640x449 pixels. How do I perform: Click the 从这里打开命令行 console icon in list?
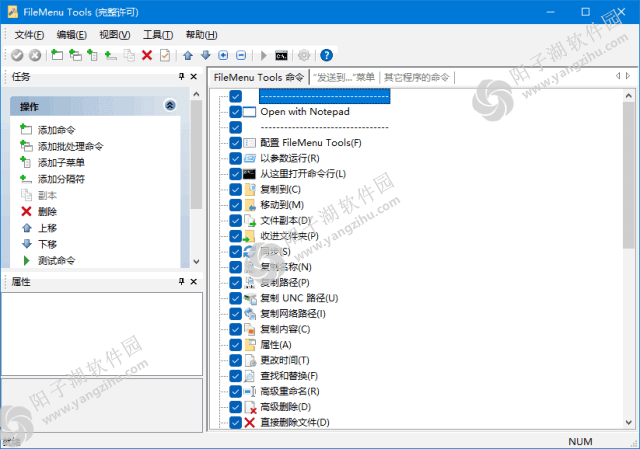coord(249,174)
